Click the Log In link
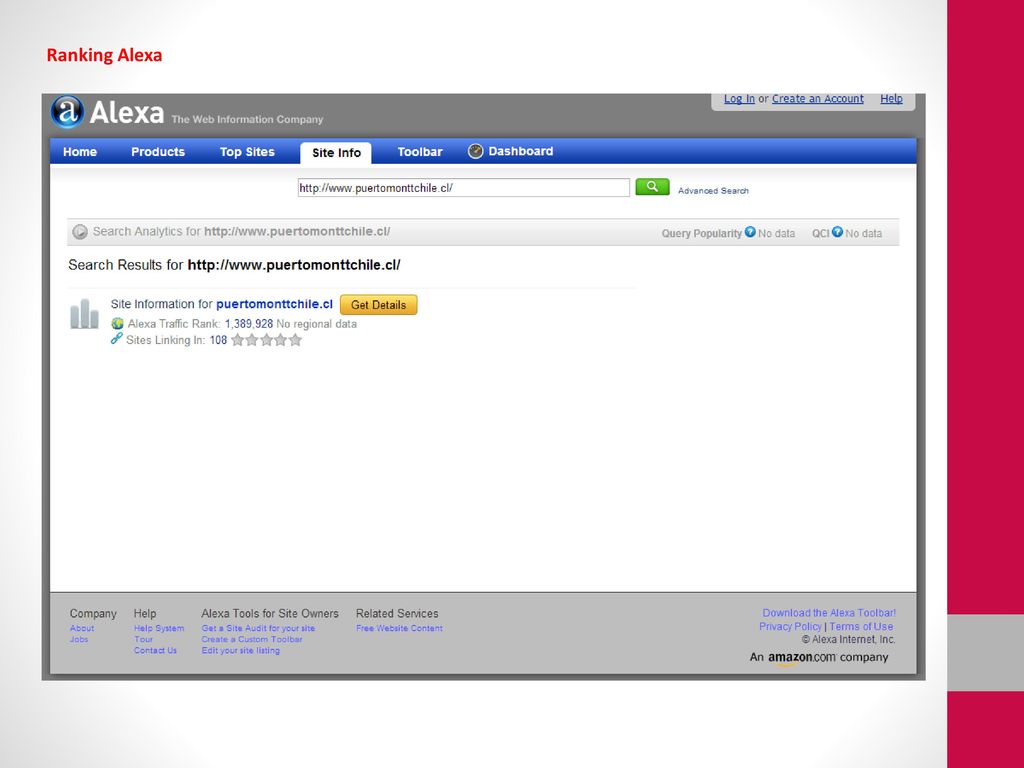 (x=739, y=99)
